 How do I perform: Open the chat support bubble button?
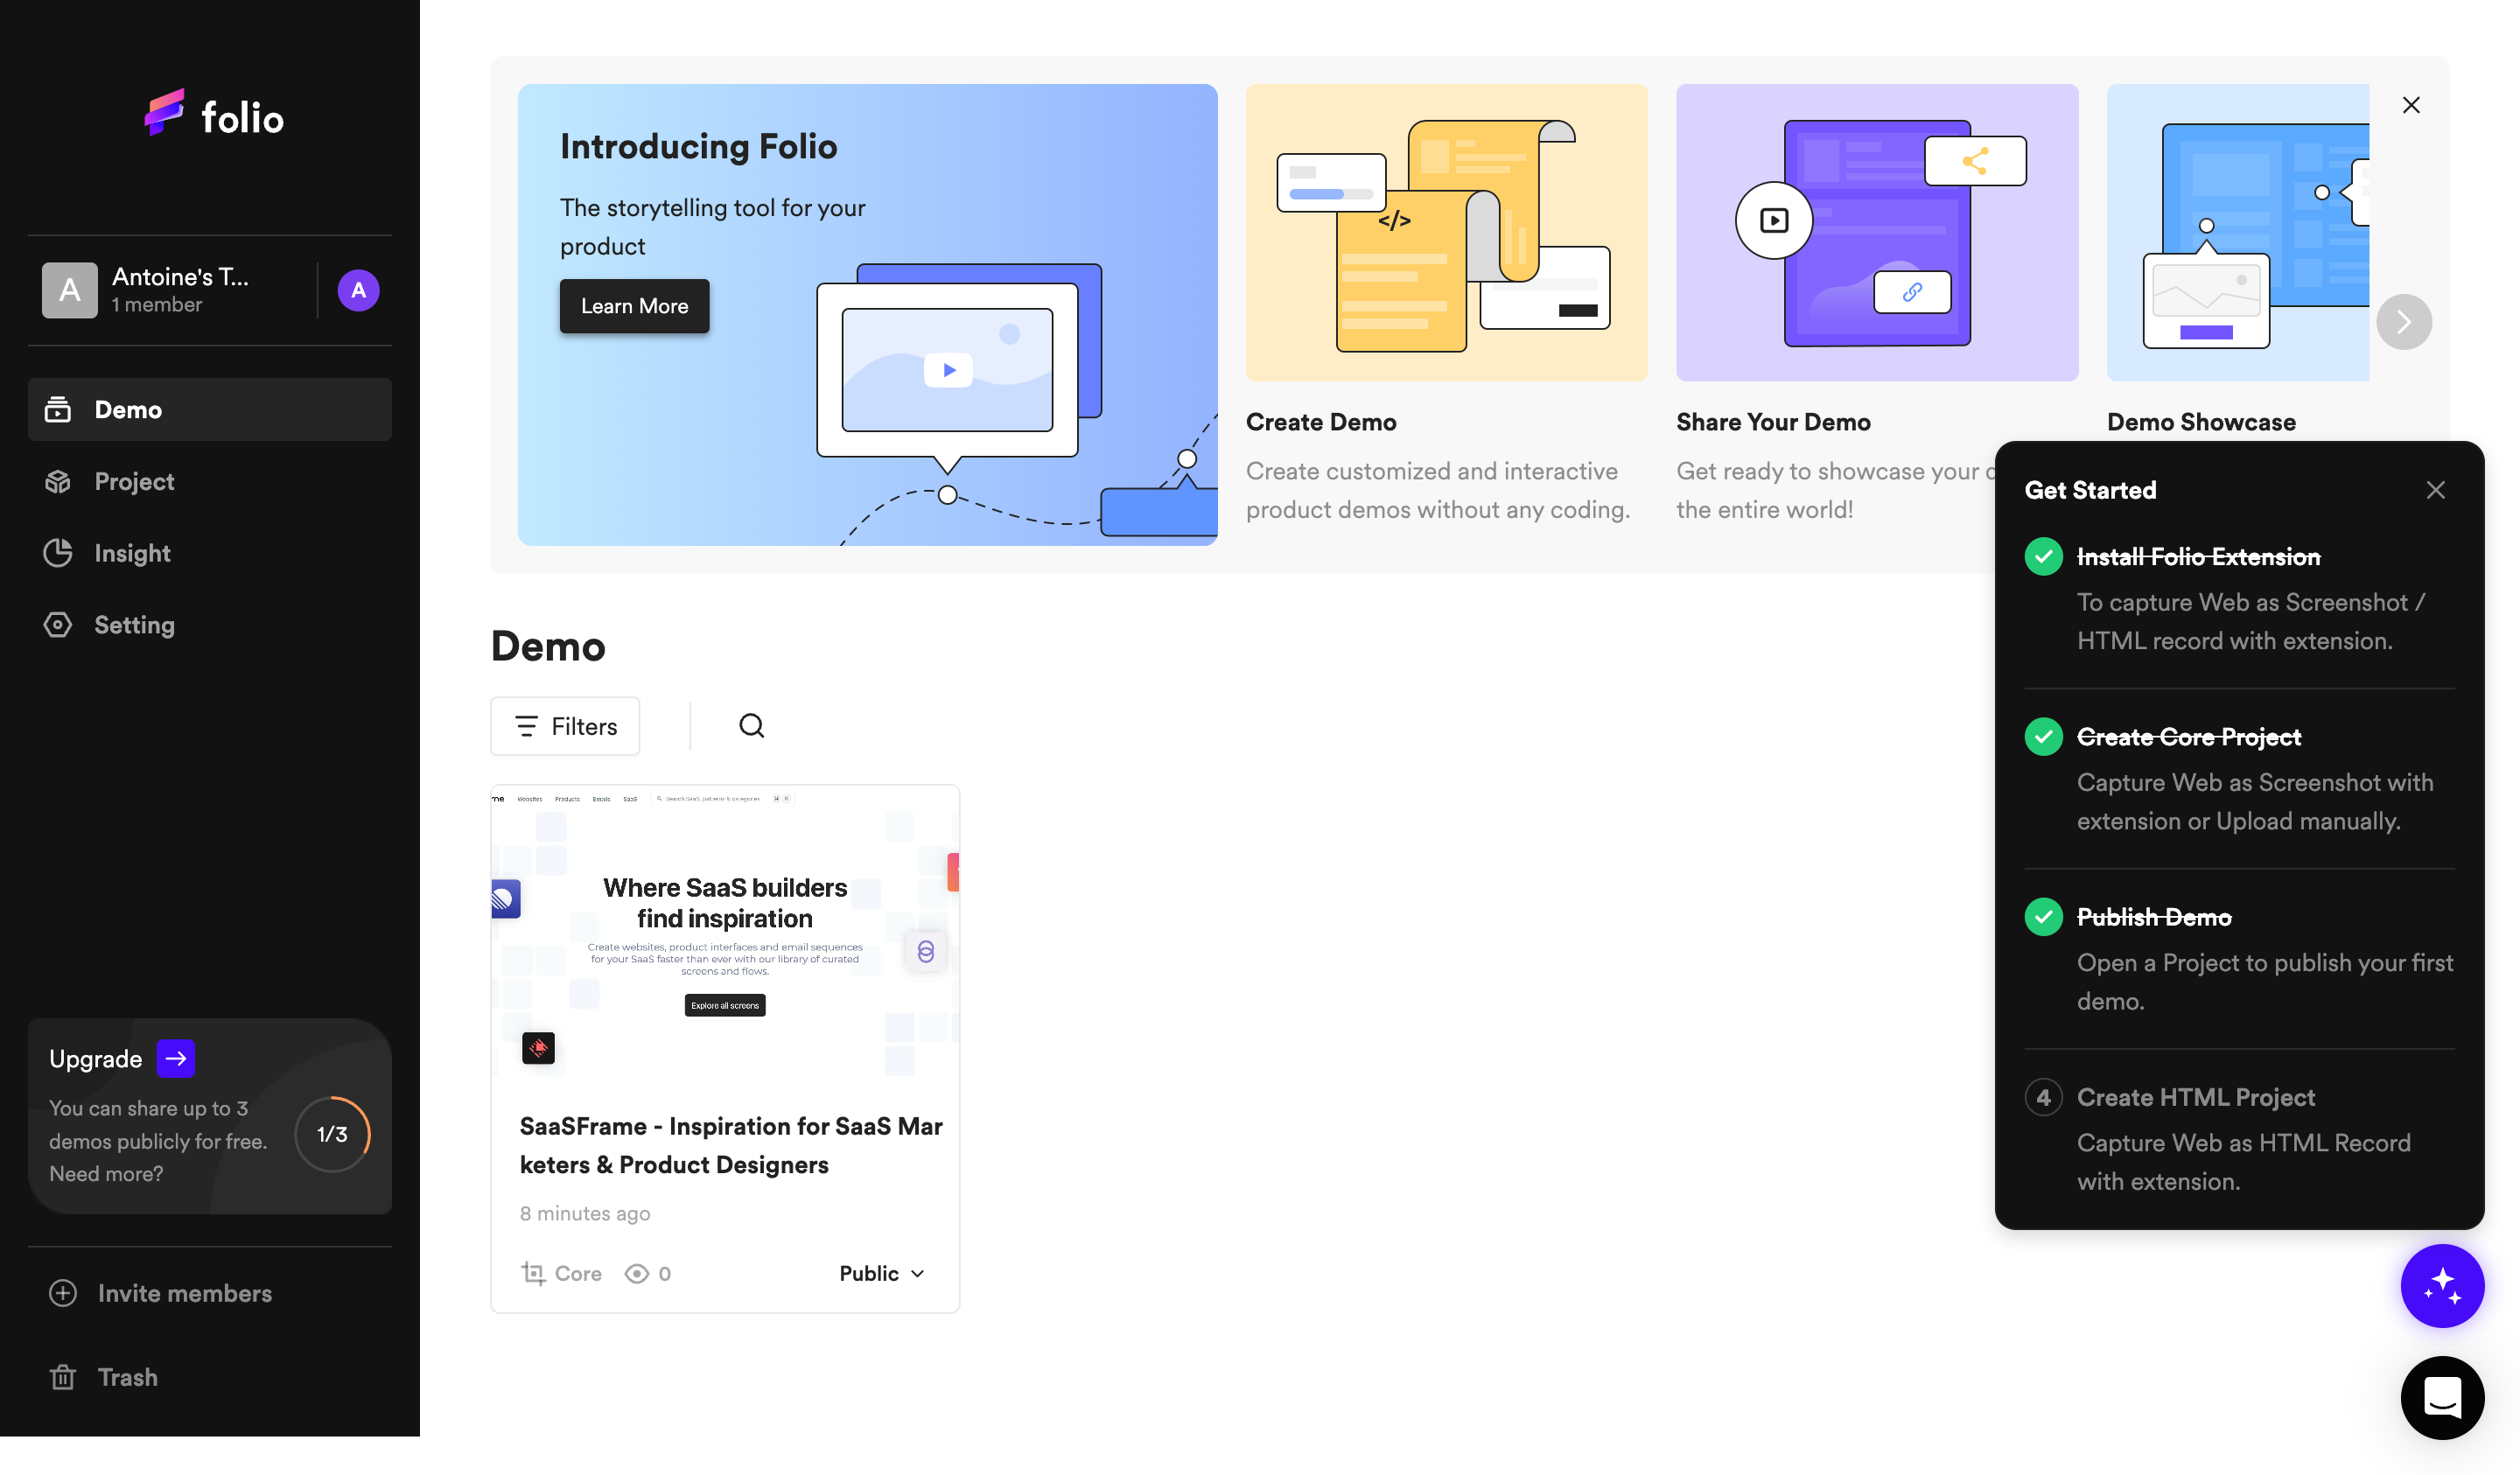tap(2442, 1398)
